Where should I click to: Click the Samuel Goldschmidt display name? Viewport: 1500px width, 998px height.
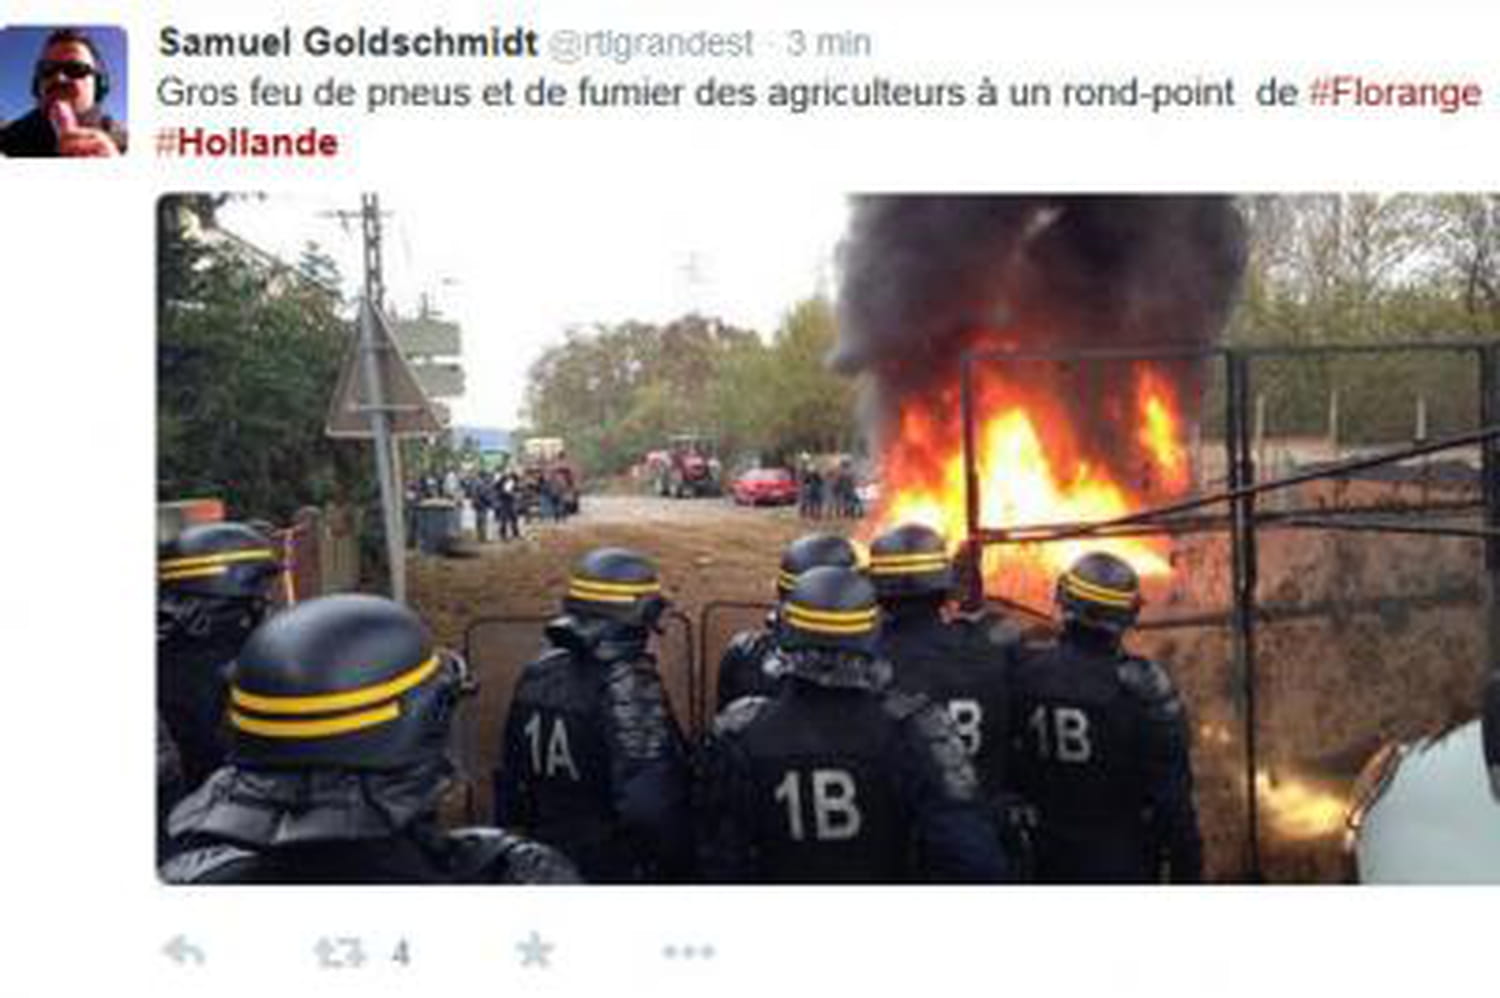348,43
